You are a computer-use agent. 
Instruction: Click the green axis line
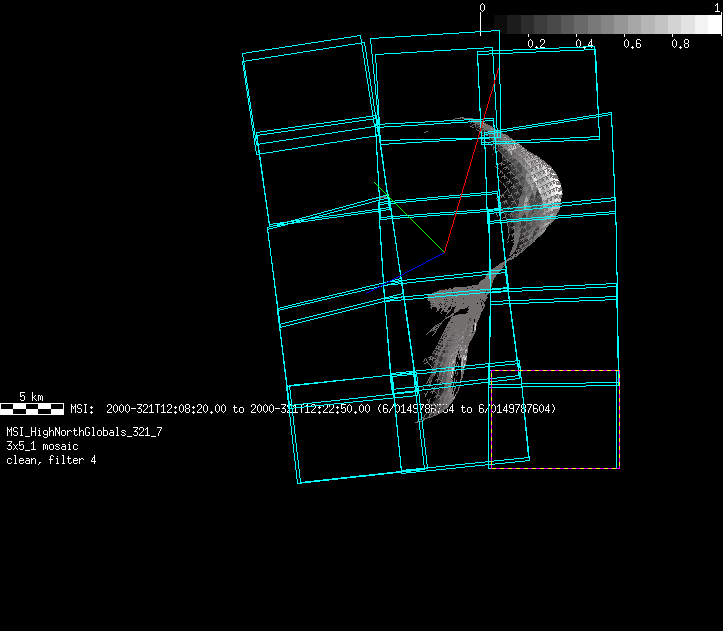pos(410,217)
